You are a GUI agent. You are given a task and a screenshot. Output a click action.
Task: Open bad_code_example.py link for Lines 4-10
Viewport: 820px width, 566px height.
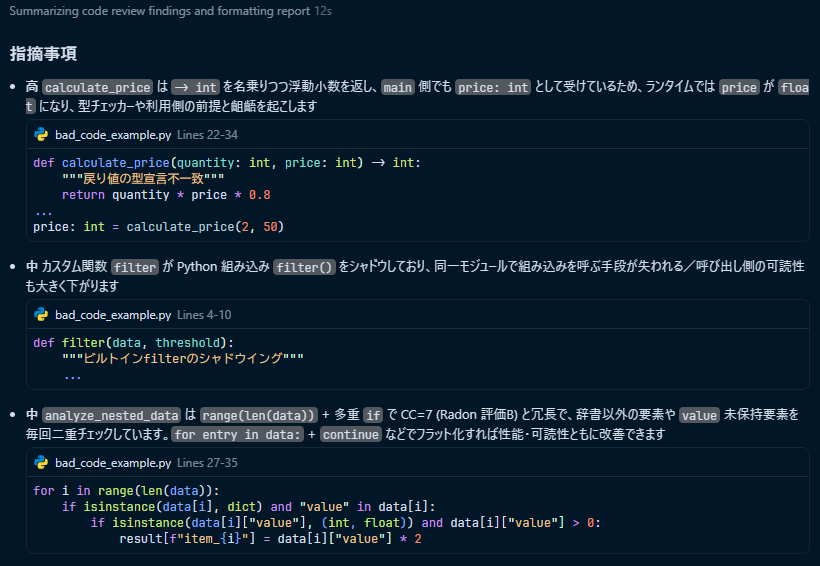pos(113,314)
